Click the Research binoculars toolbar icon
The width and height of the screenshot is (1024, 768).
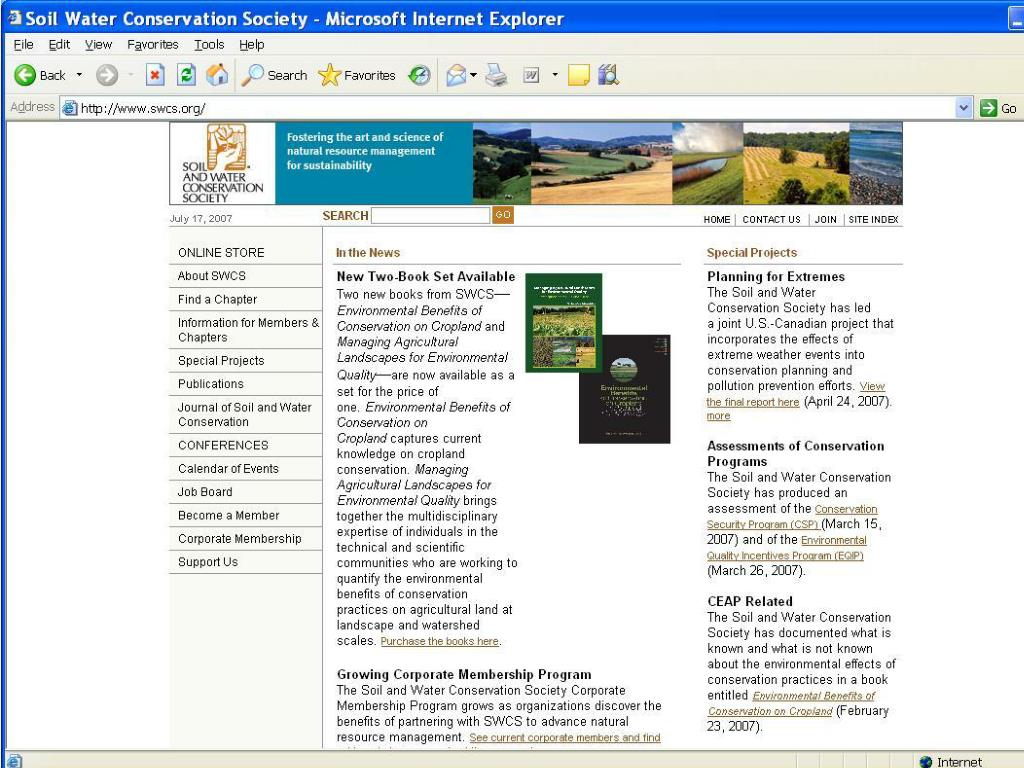pos(608,75)
